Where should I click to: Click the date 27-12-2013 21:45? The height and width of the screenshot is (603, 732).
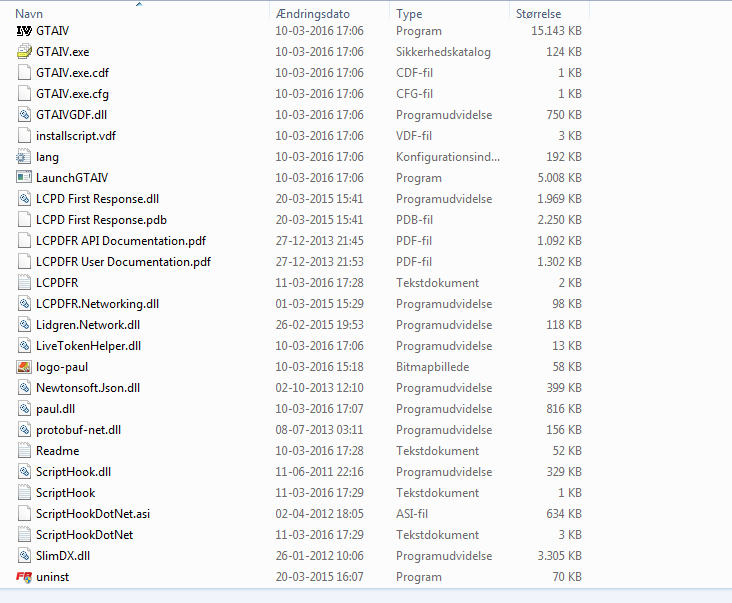coord(319,241)
